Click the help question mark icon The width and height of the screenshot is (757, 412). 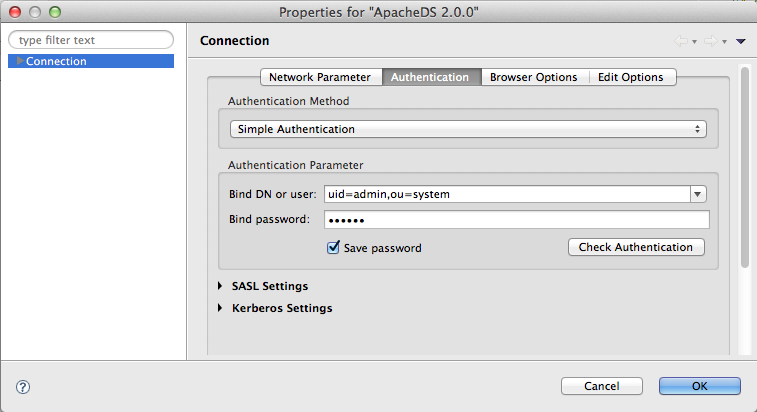tap(23, 386)
